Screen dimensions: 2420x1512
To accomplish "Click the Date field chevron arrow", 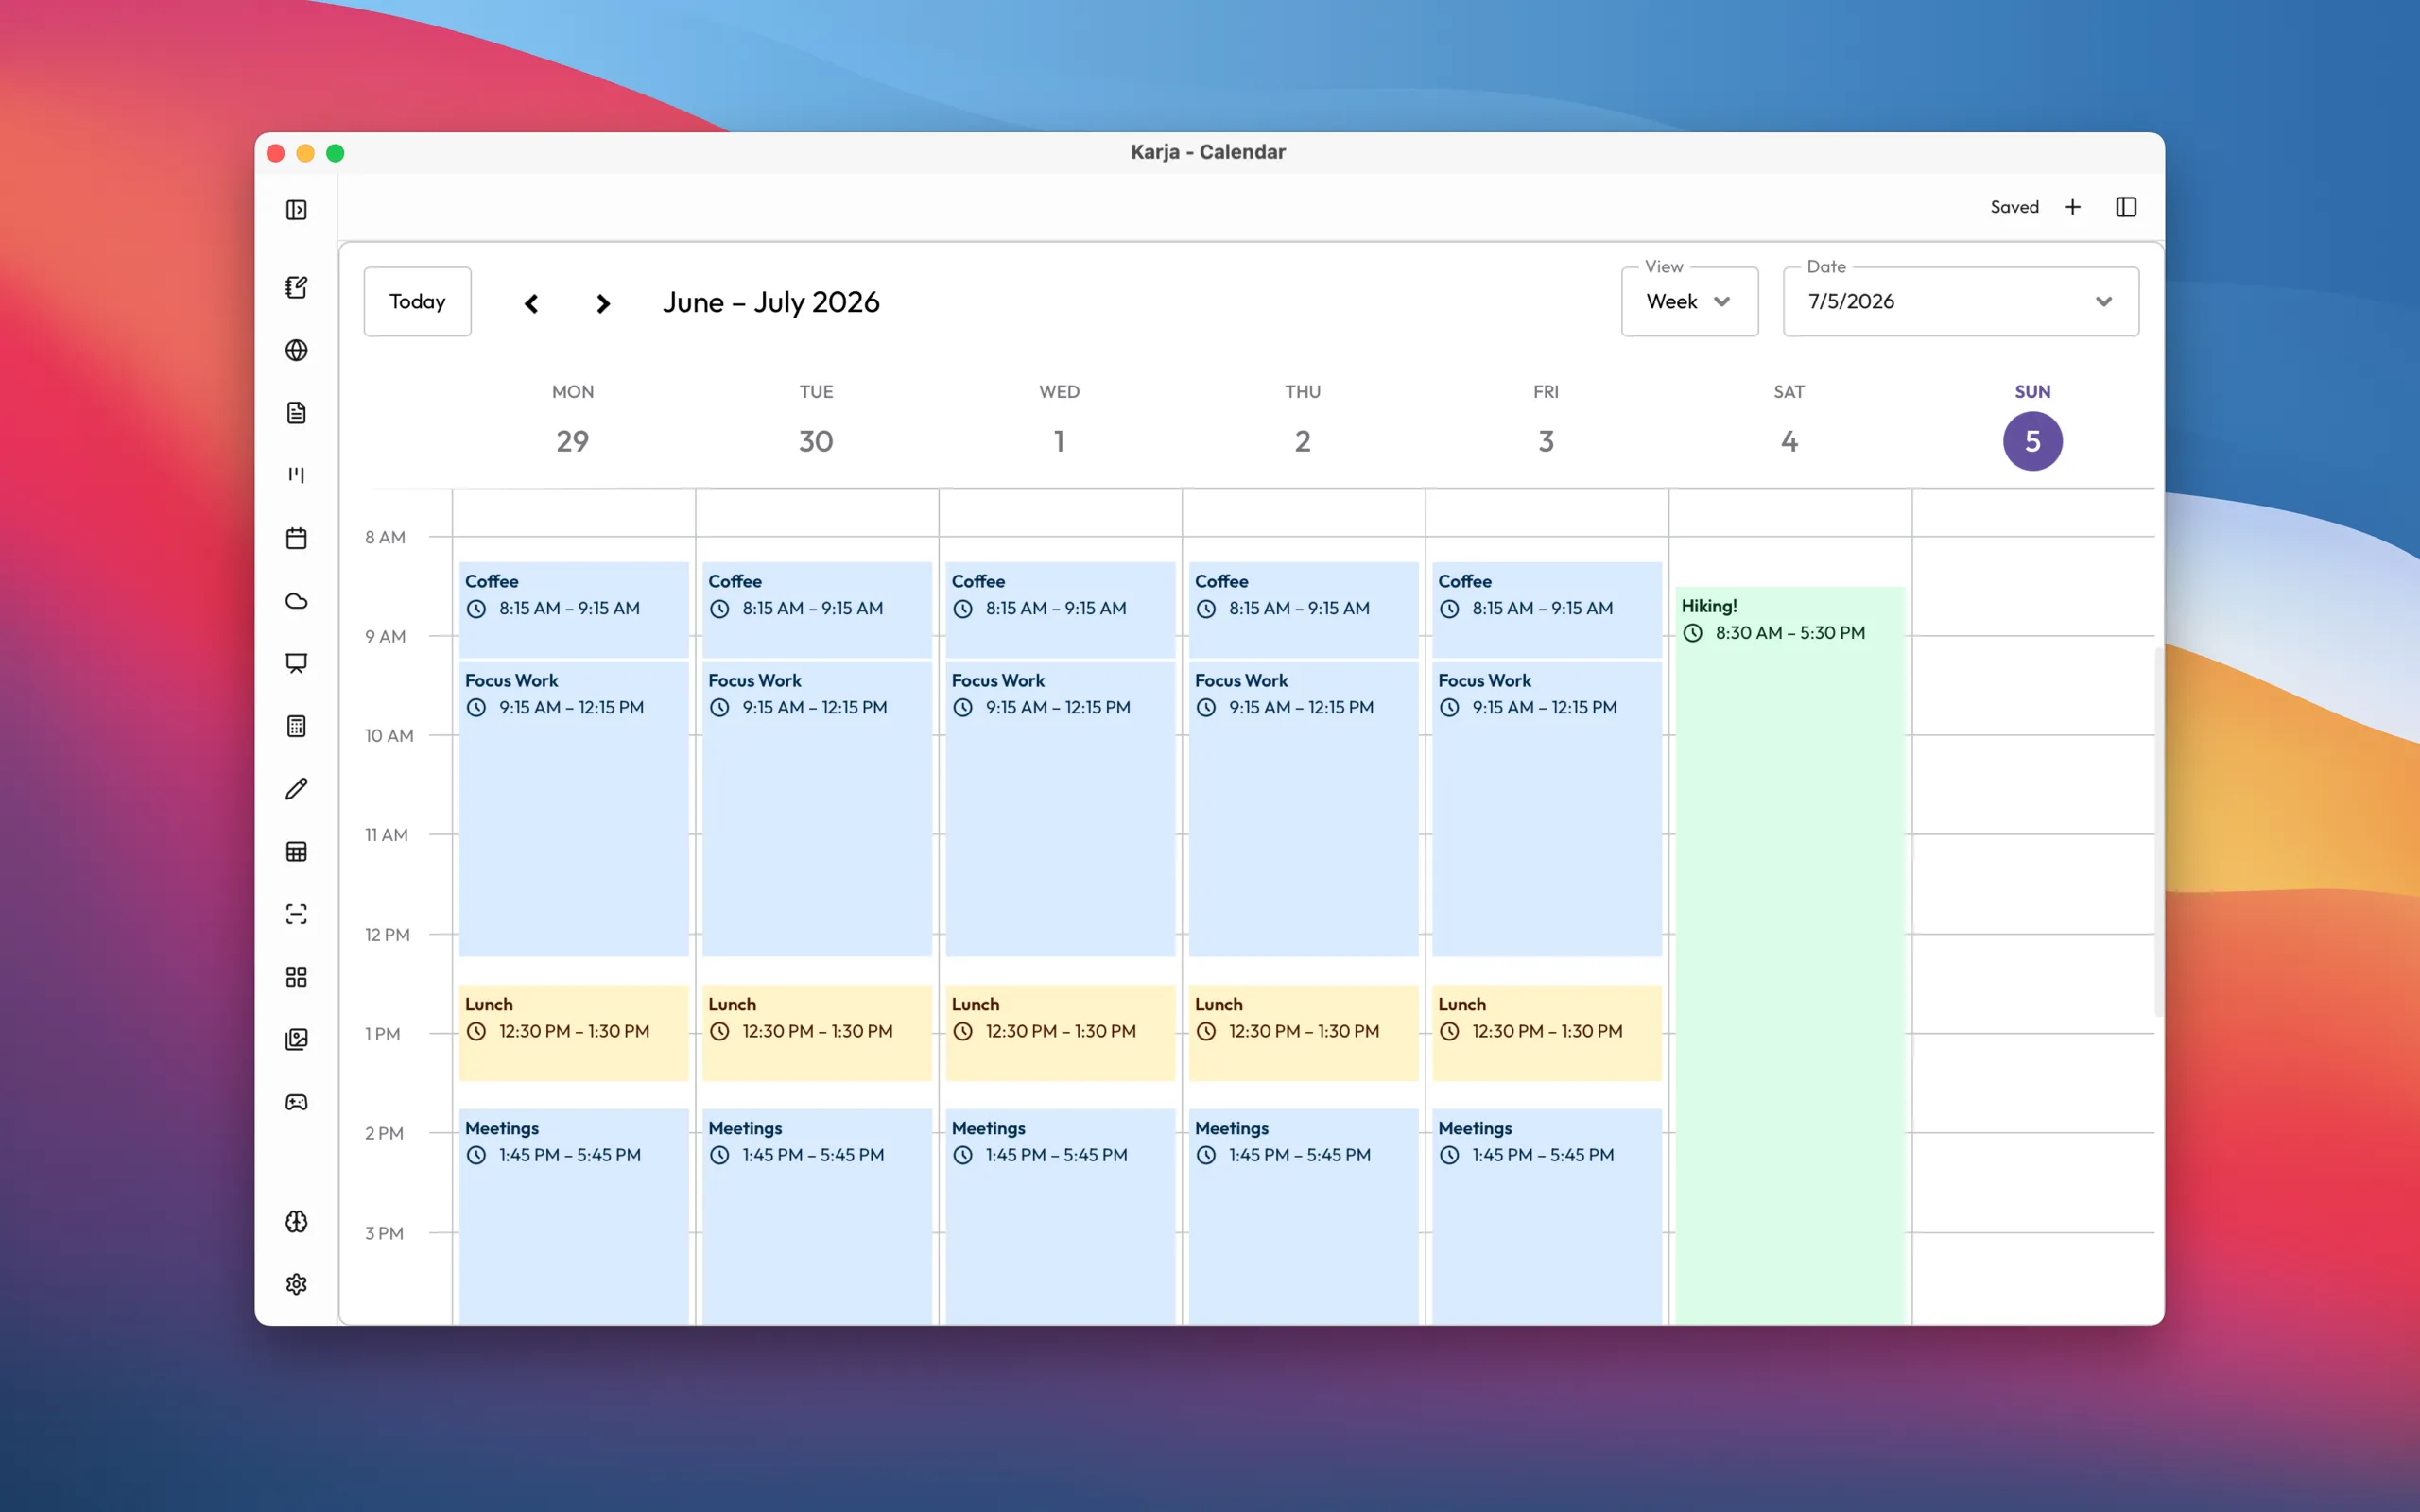I will 2103,301.
